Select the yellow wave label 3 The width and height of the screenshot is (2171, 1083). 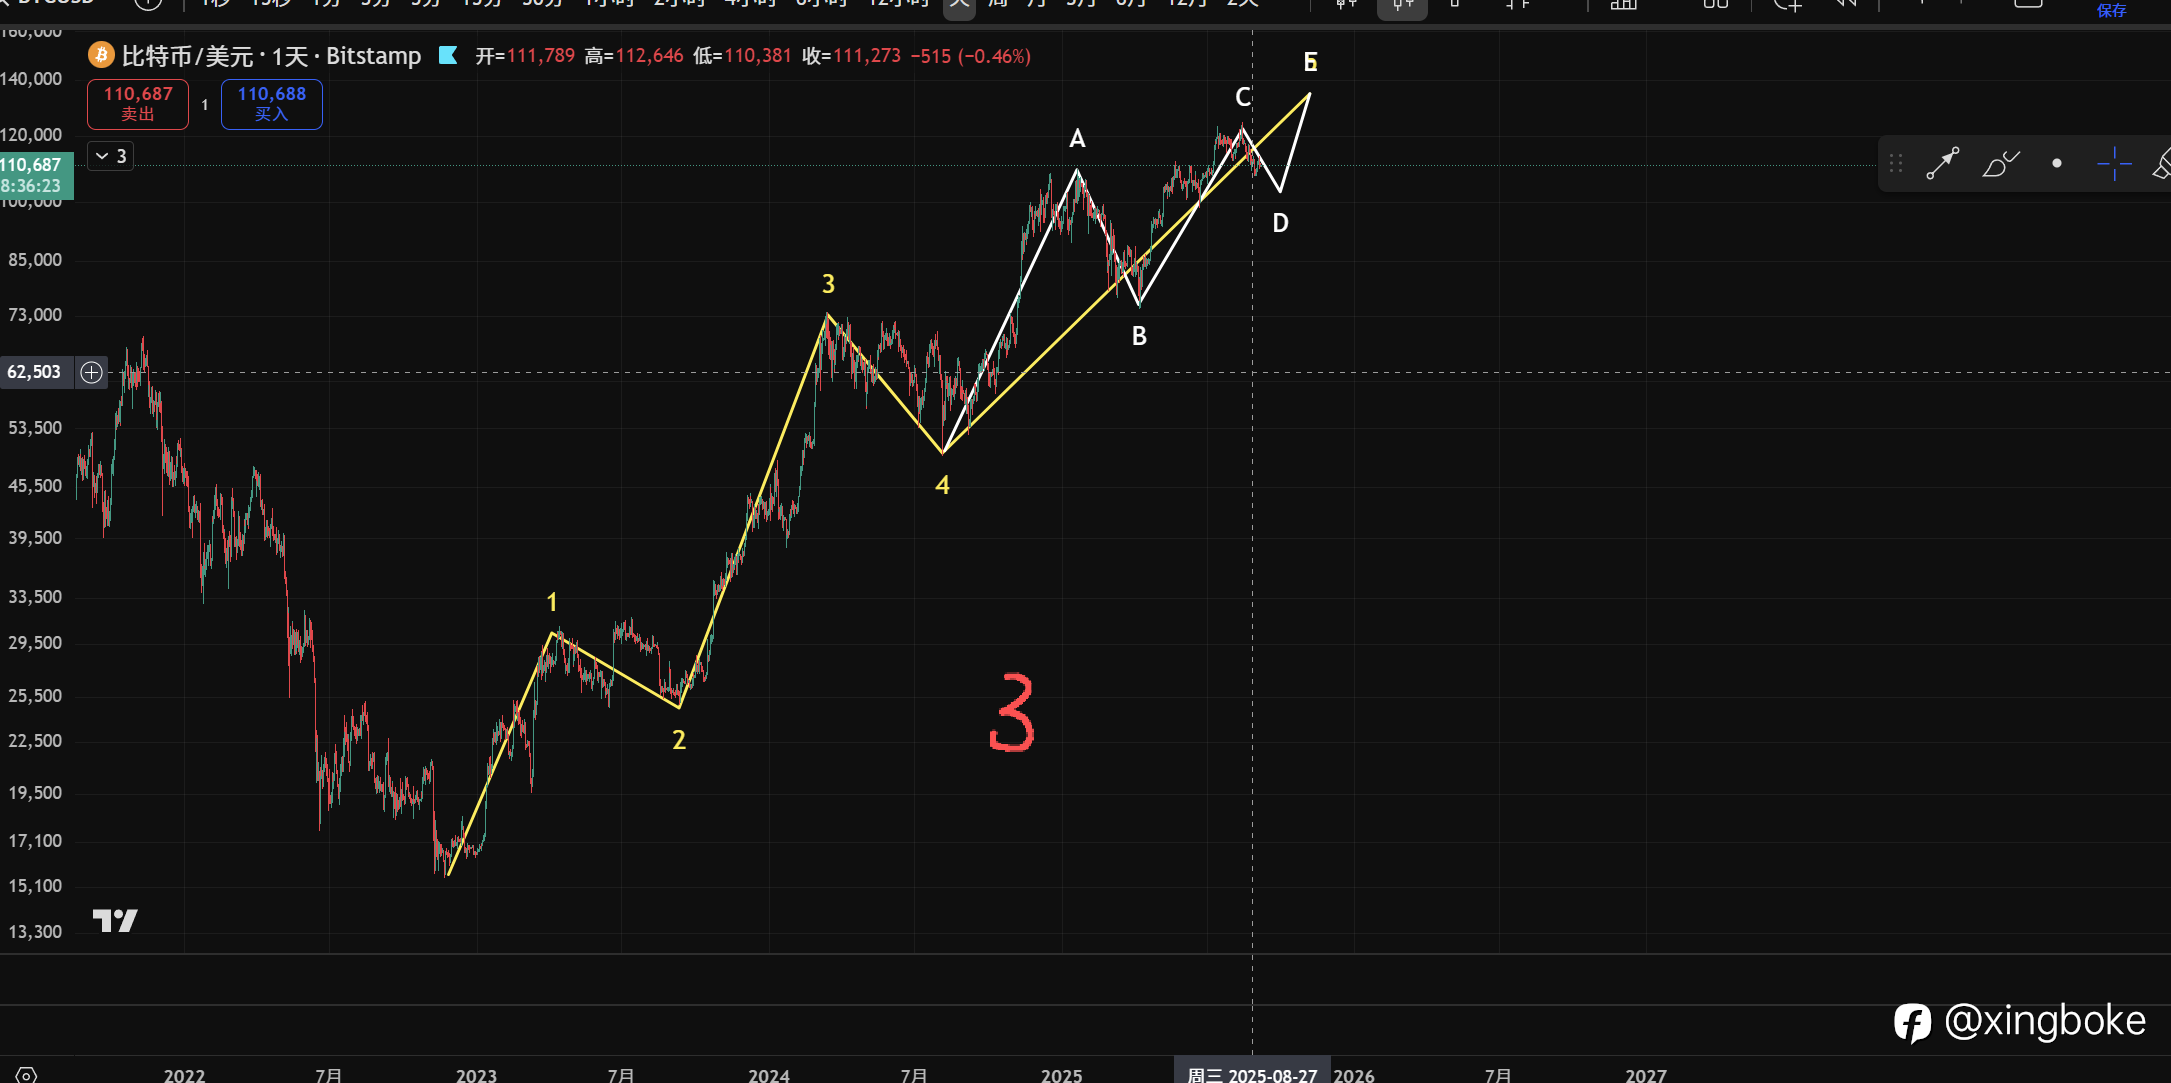pyautogui.click(x=828, y=284)
